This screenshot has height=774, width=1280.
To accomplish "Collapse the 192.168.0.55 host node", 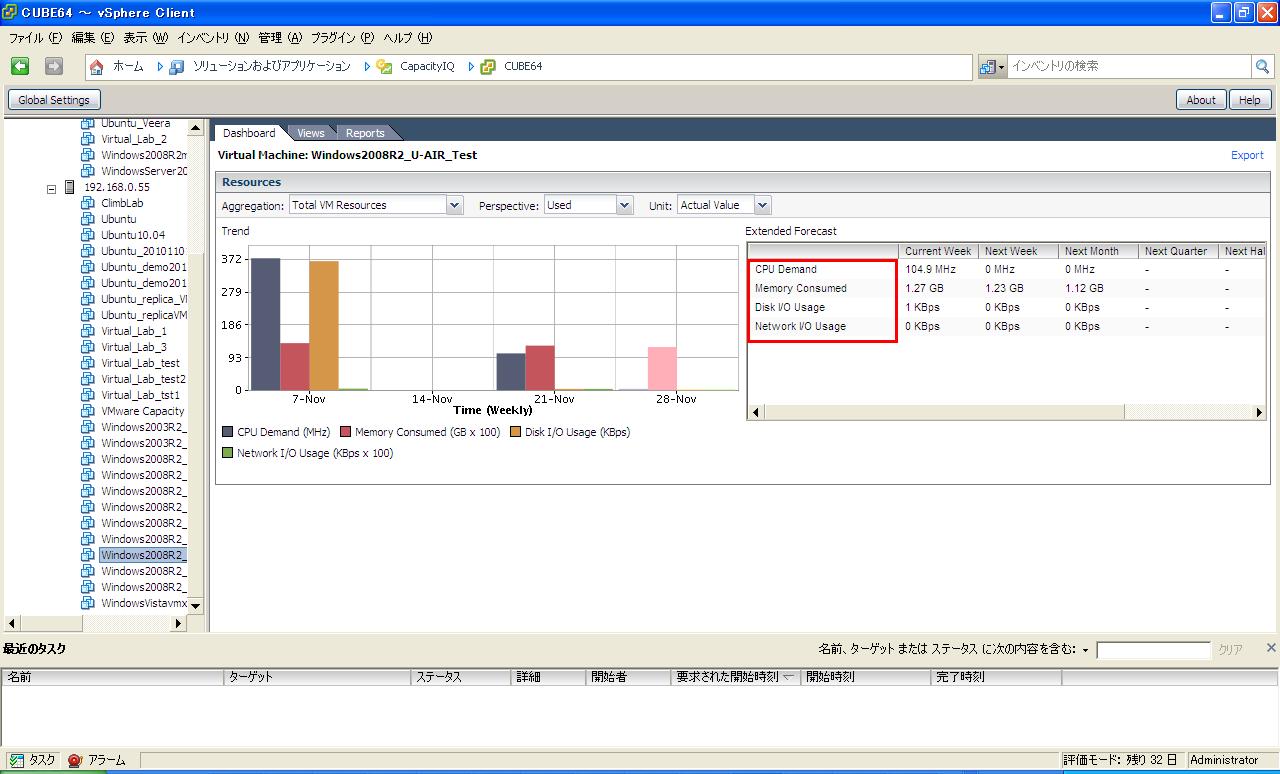I will [52, 188].
